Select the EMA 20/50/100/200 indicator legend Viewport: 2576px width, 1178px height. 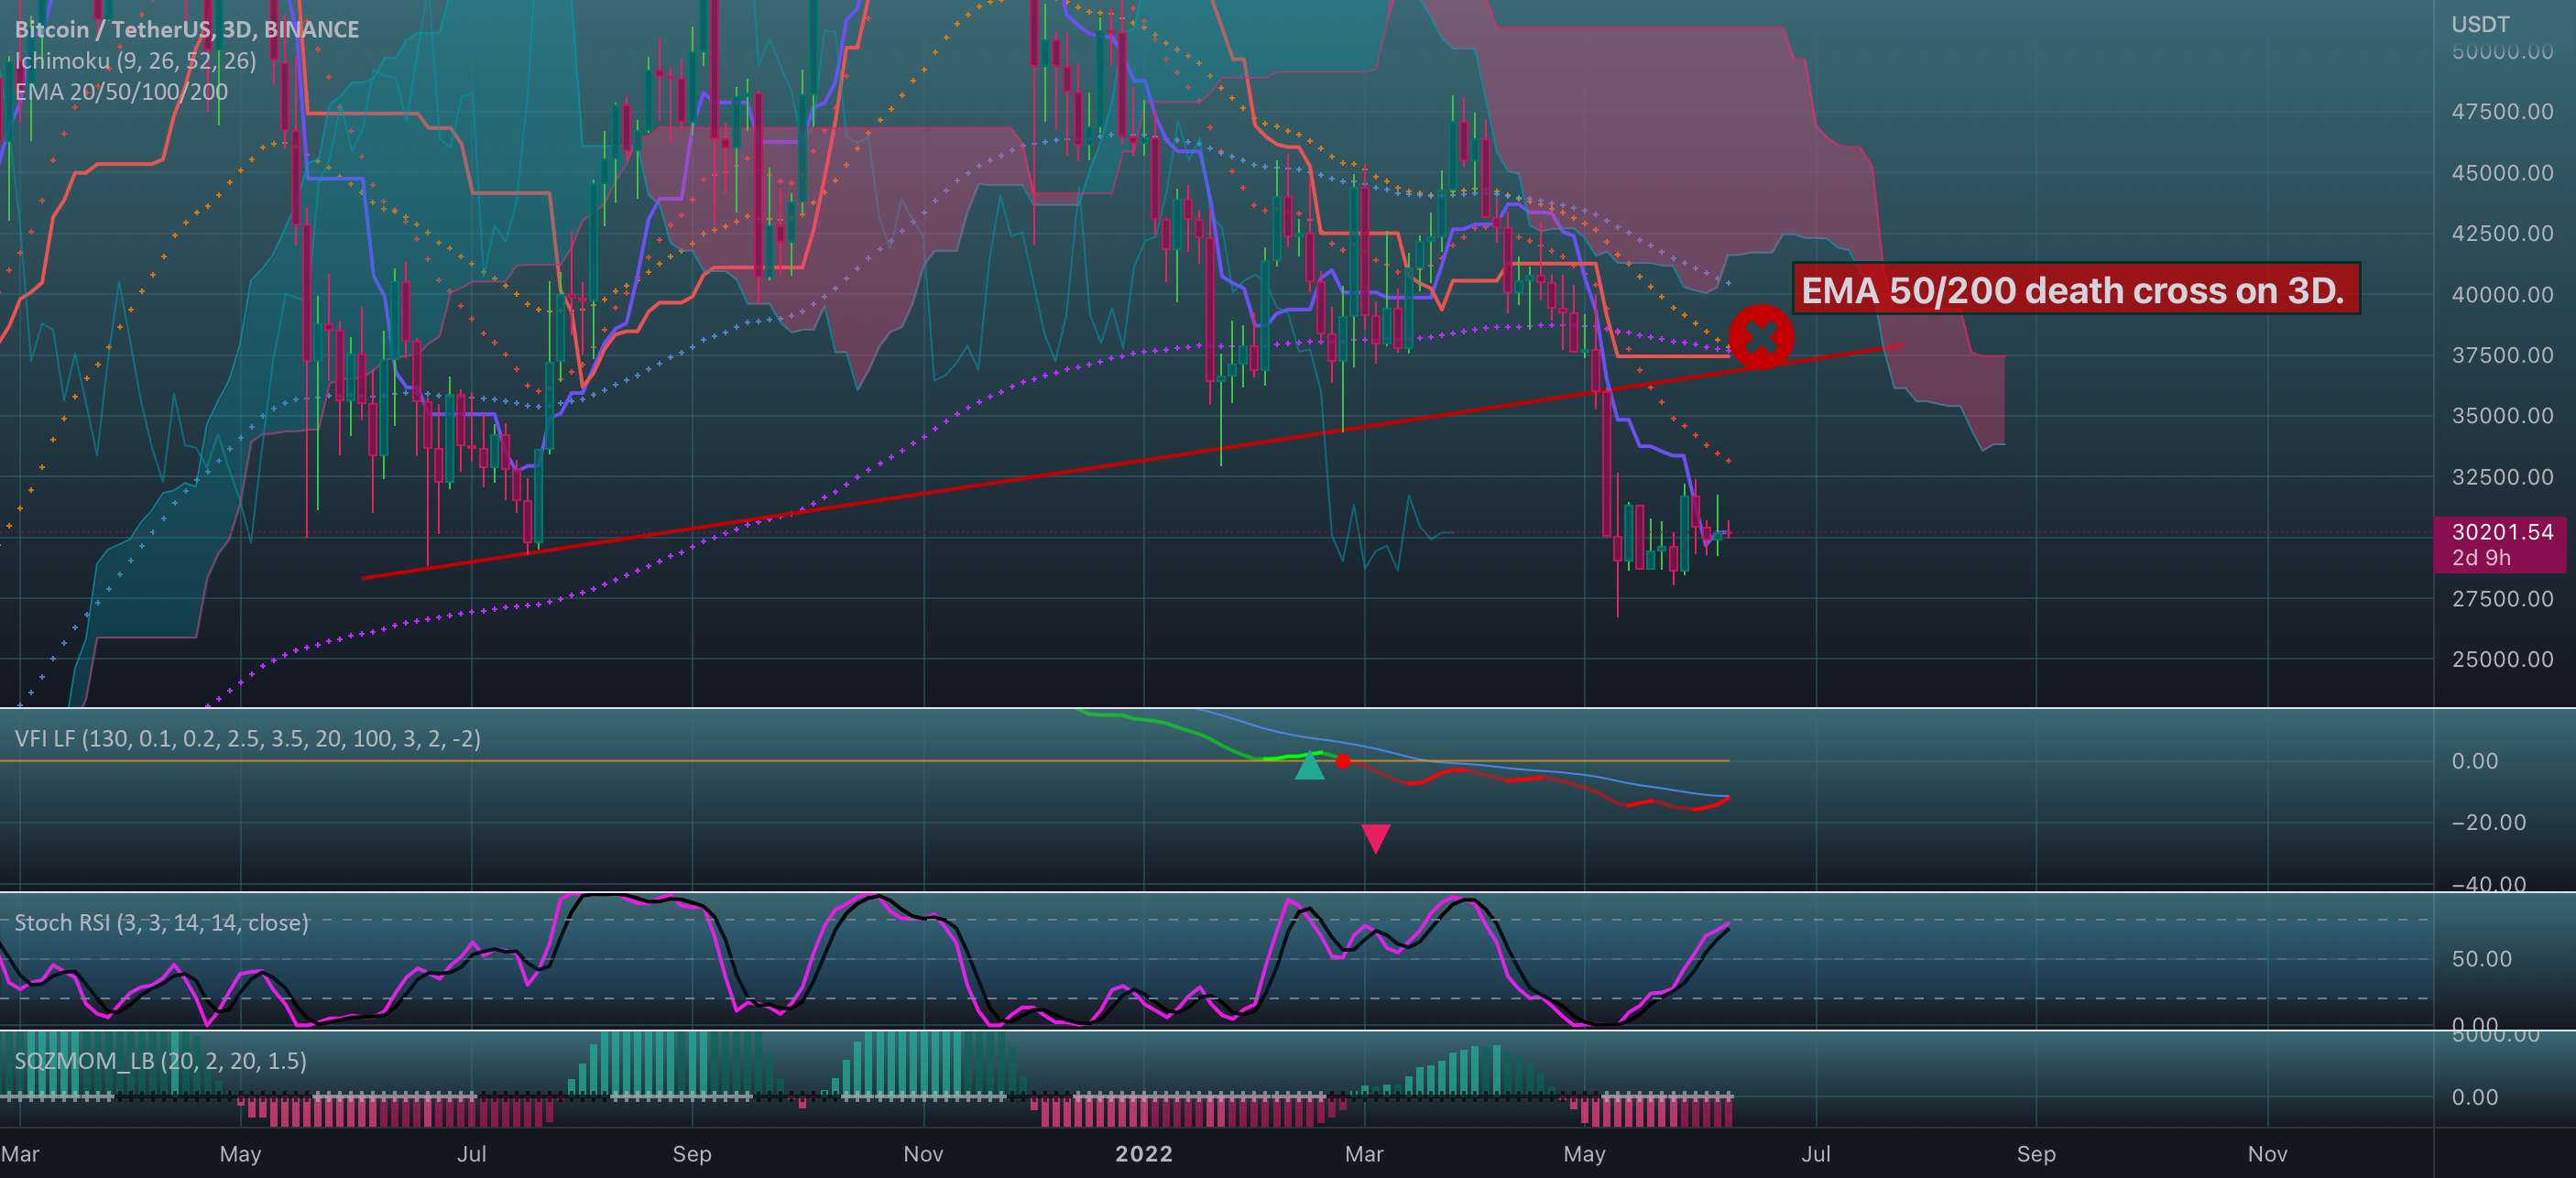[121, 92]
